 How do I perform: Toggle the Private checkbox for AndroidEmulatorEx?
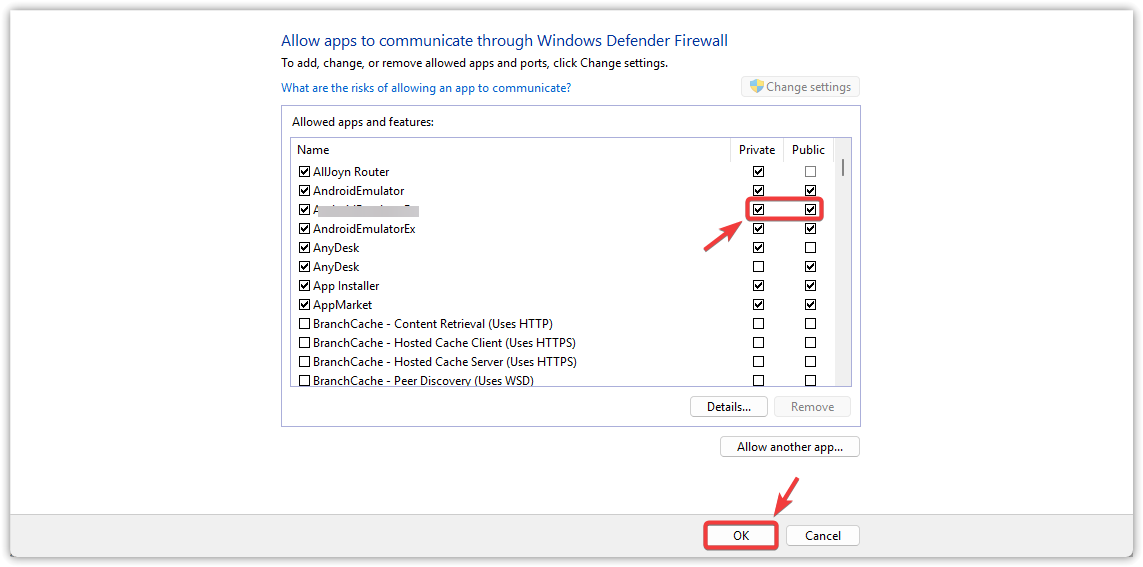(x=758, y=229)
